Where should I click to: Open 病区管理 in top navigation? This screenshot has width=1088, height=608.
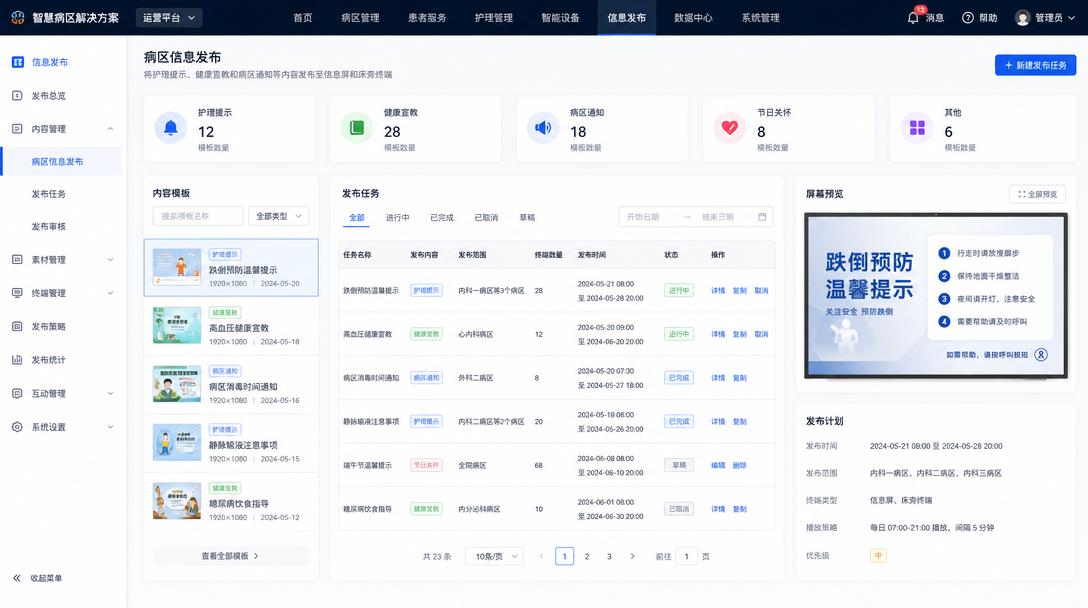click(360, 18)
